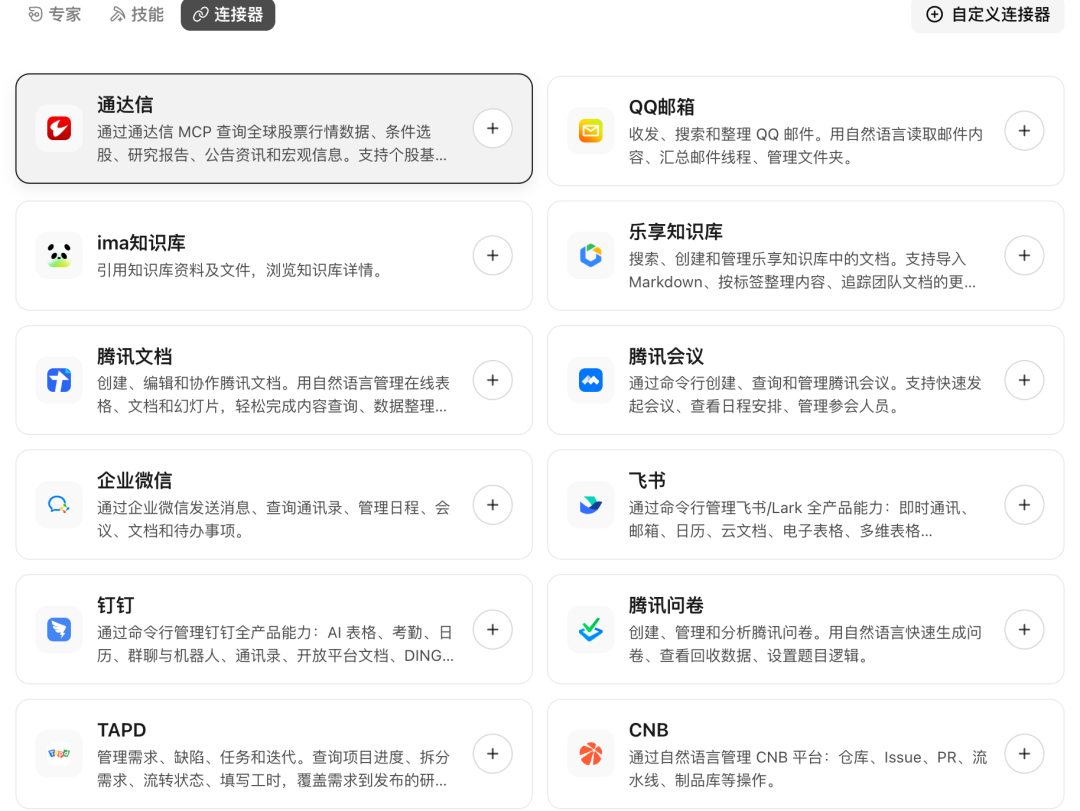Viewport: 1080px width, 811px height.
Task: Select the 连接器 tab
Action: [228, 14]
